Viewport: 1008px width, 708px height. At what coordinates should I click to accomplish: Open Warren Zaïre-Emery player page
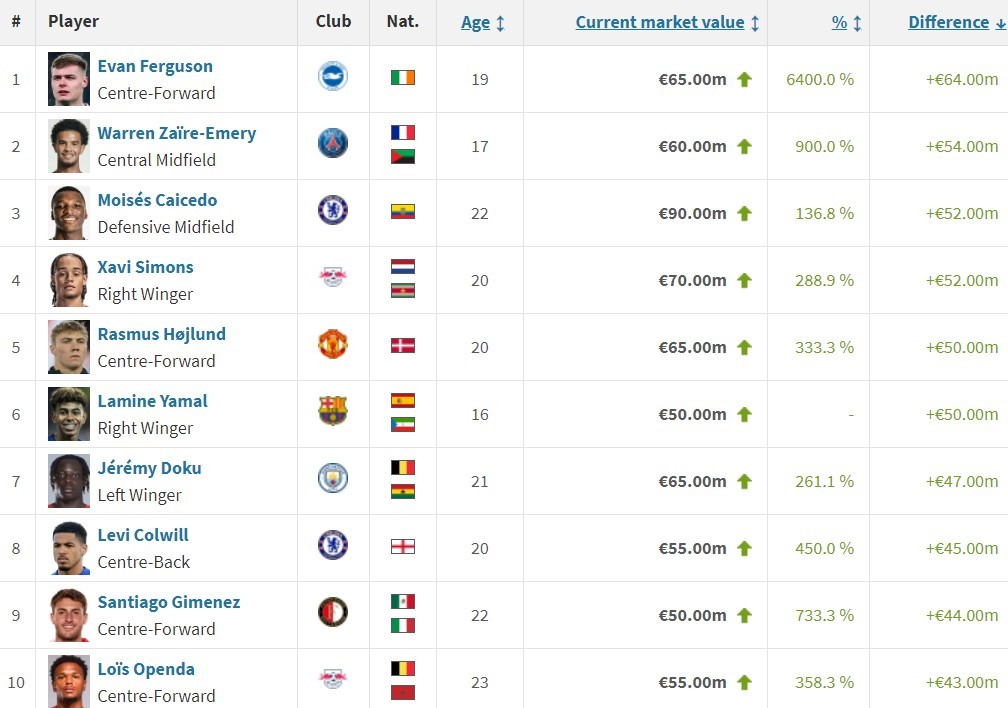177,133
